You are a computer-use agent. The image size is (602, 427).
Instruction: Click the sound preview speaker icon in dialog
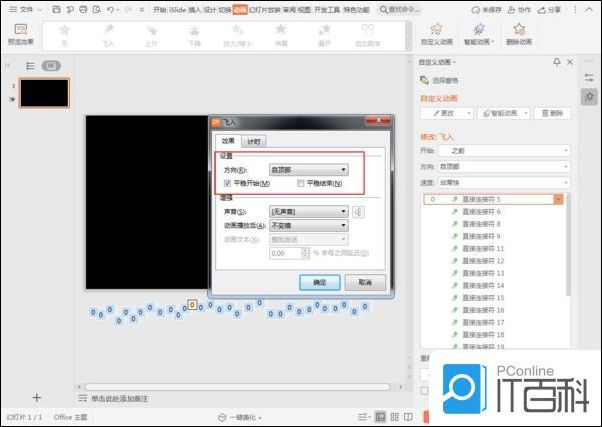pyautogui.click(x=358, y=212)
